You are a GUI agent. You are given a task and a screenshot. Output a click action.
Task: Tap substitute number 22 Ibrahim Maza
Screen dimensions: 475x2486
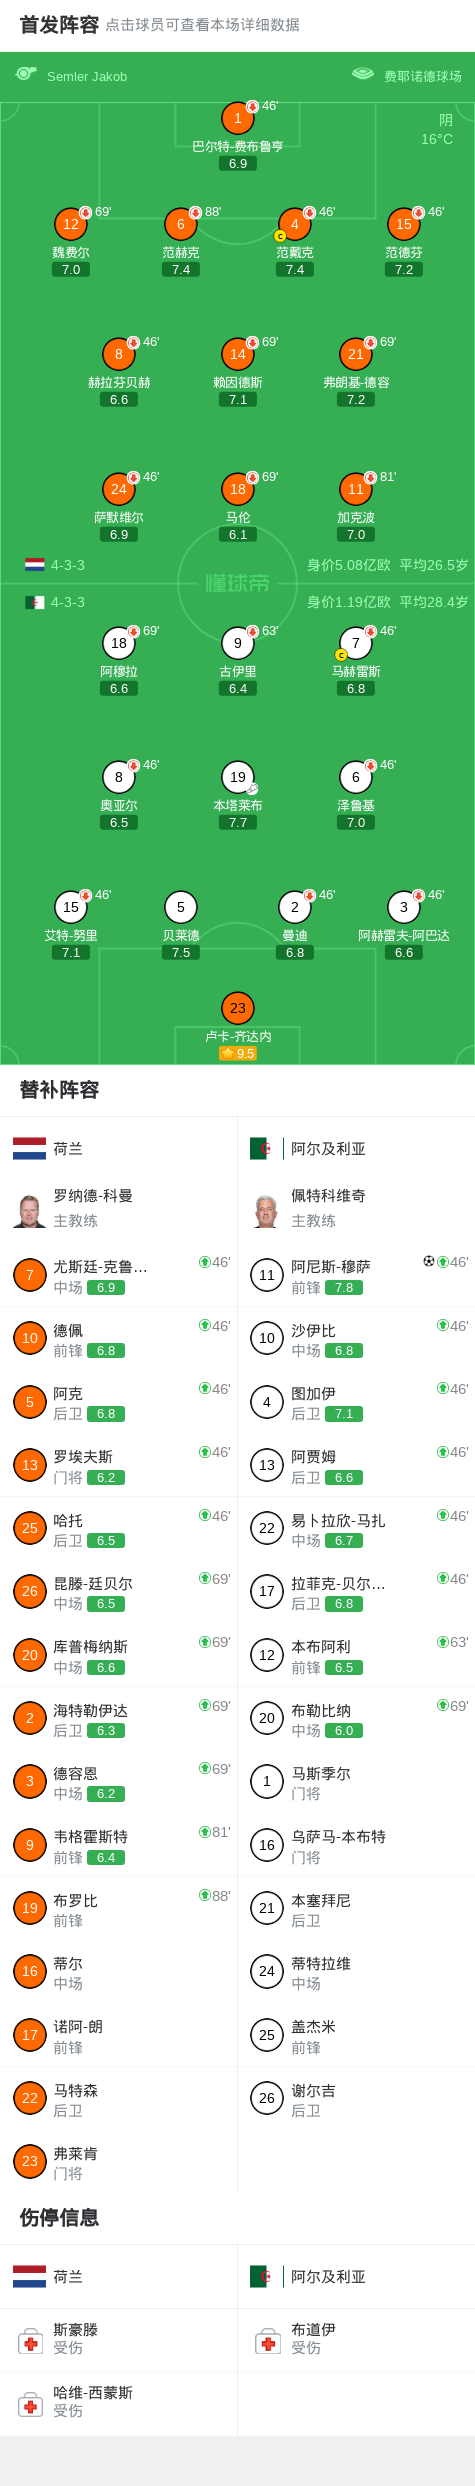click(356, 1529)
